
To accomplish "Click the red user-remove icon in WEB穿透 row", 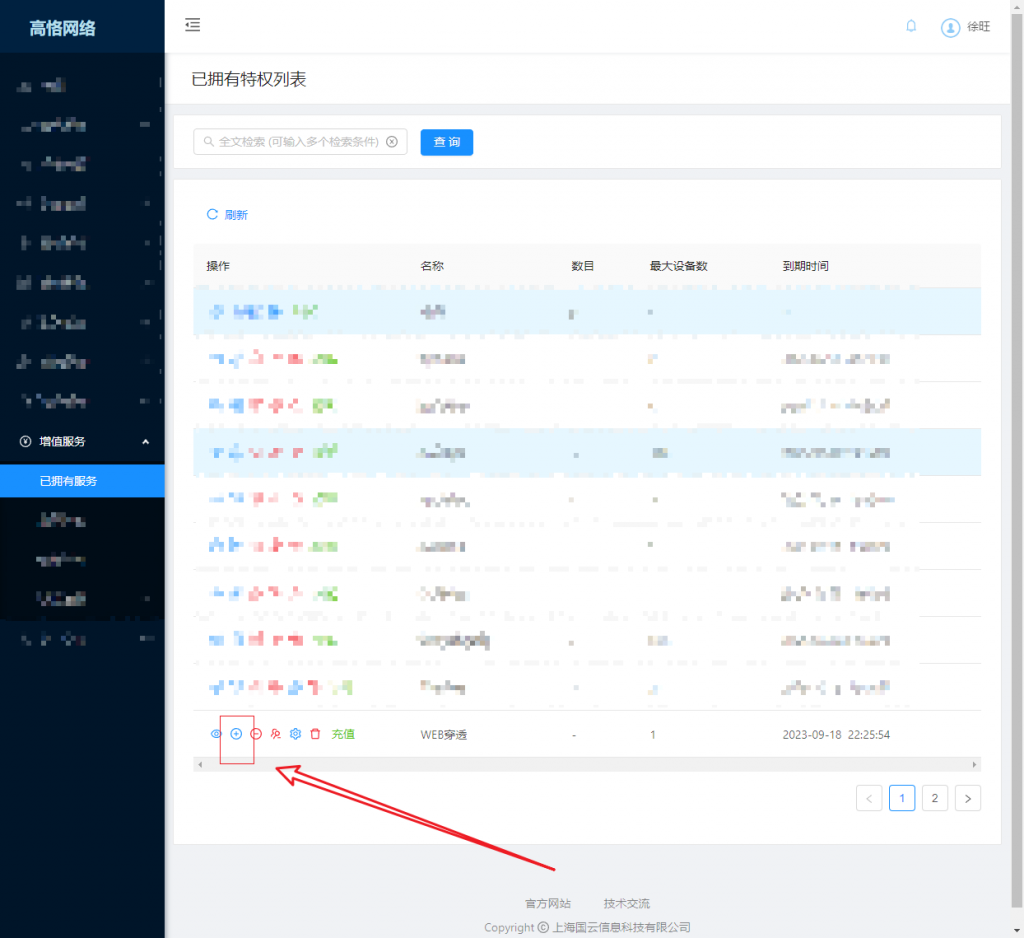I will (276, 734).
